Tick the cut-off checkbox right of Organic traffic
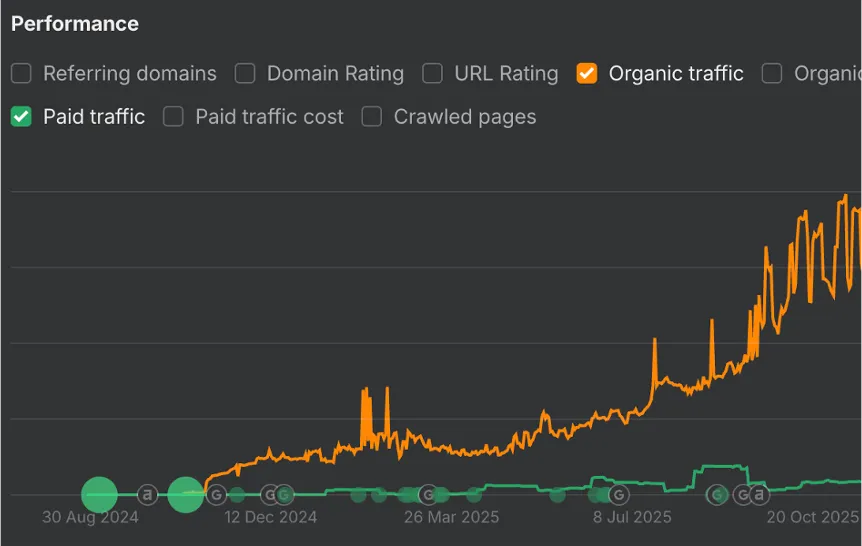This screenshot has width=862, height=546. pos(772,73)
